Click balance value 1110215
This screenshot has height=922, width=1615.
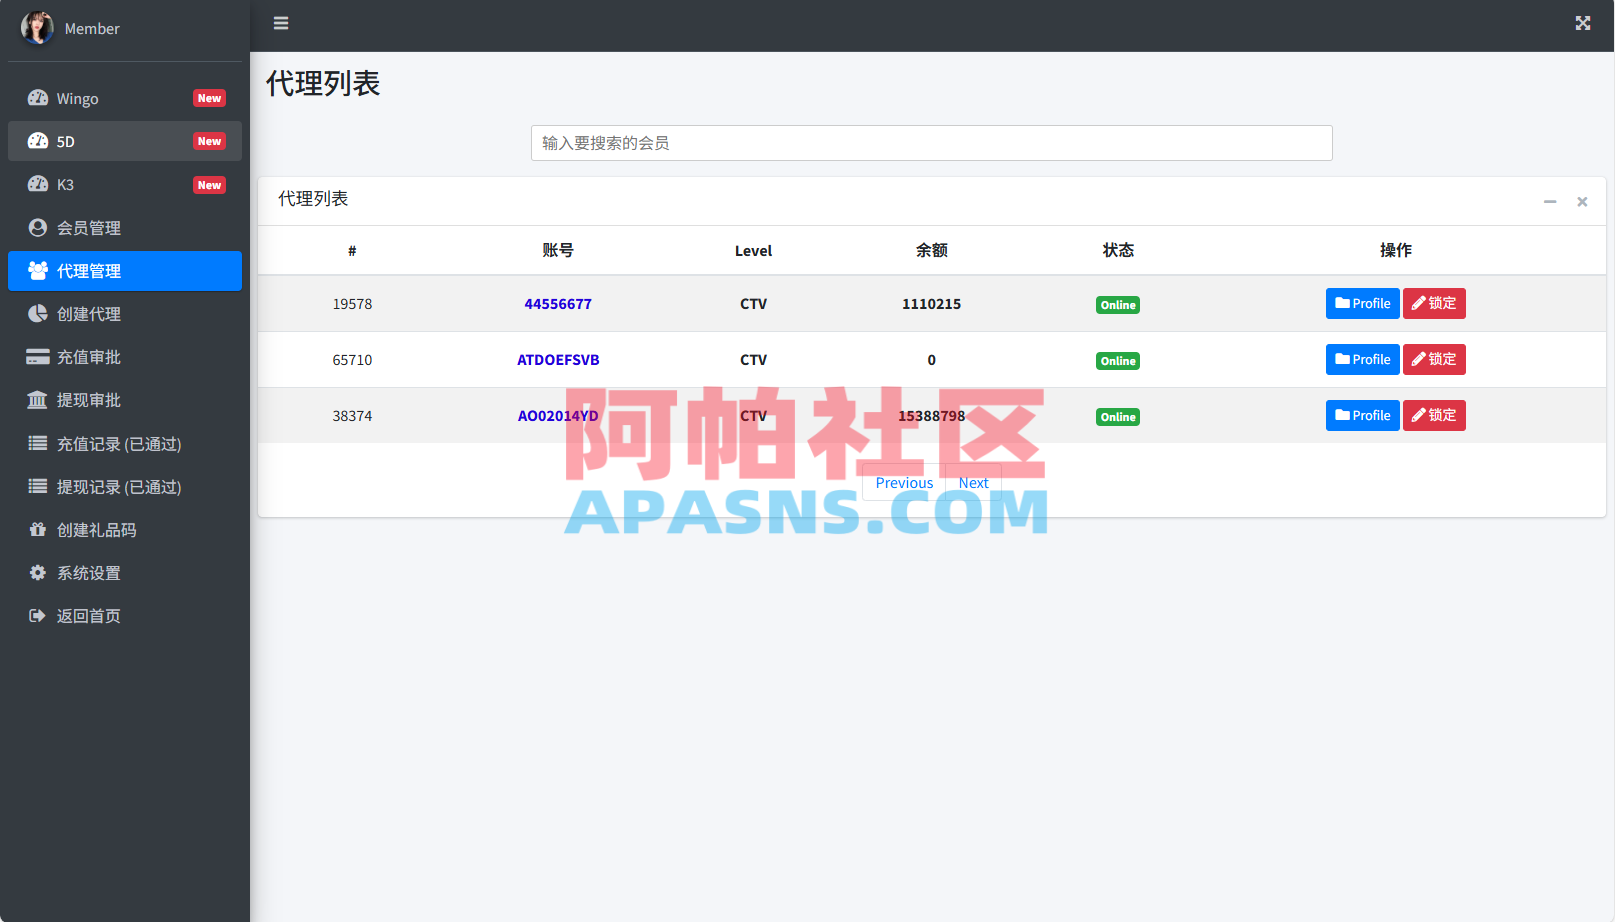(x=931, y=304)
